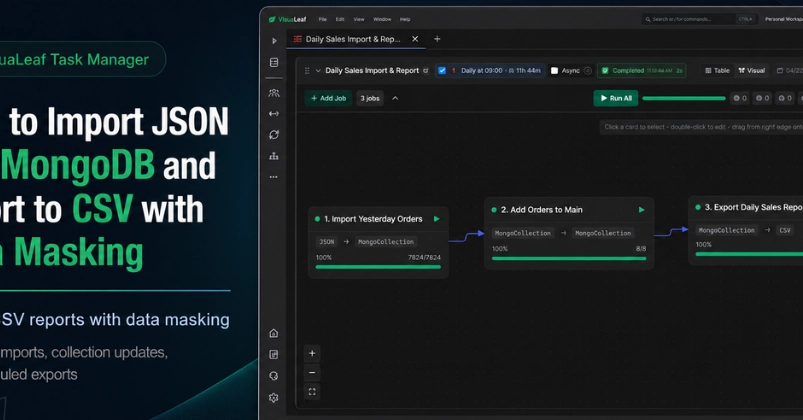Collapse the Daily Sales Import & Report chevron

click(x=318, y=71)
